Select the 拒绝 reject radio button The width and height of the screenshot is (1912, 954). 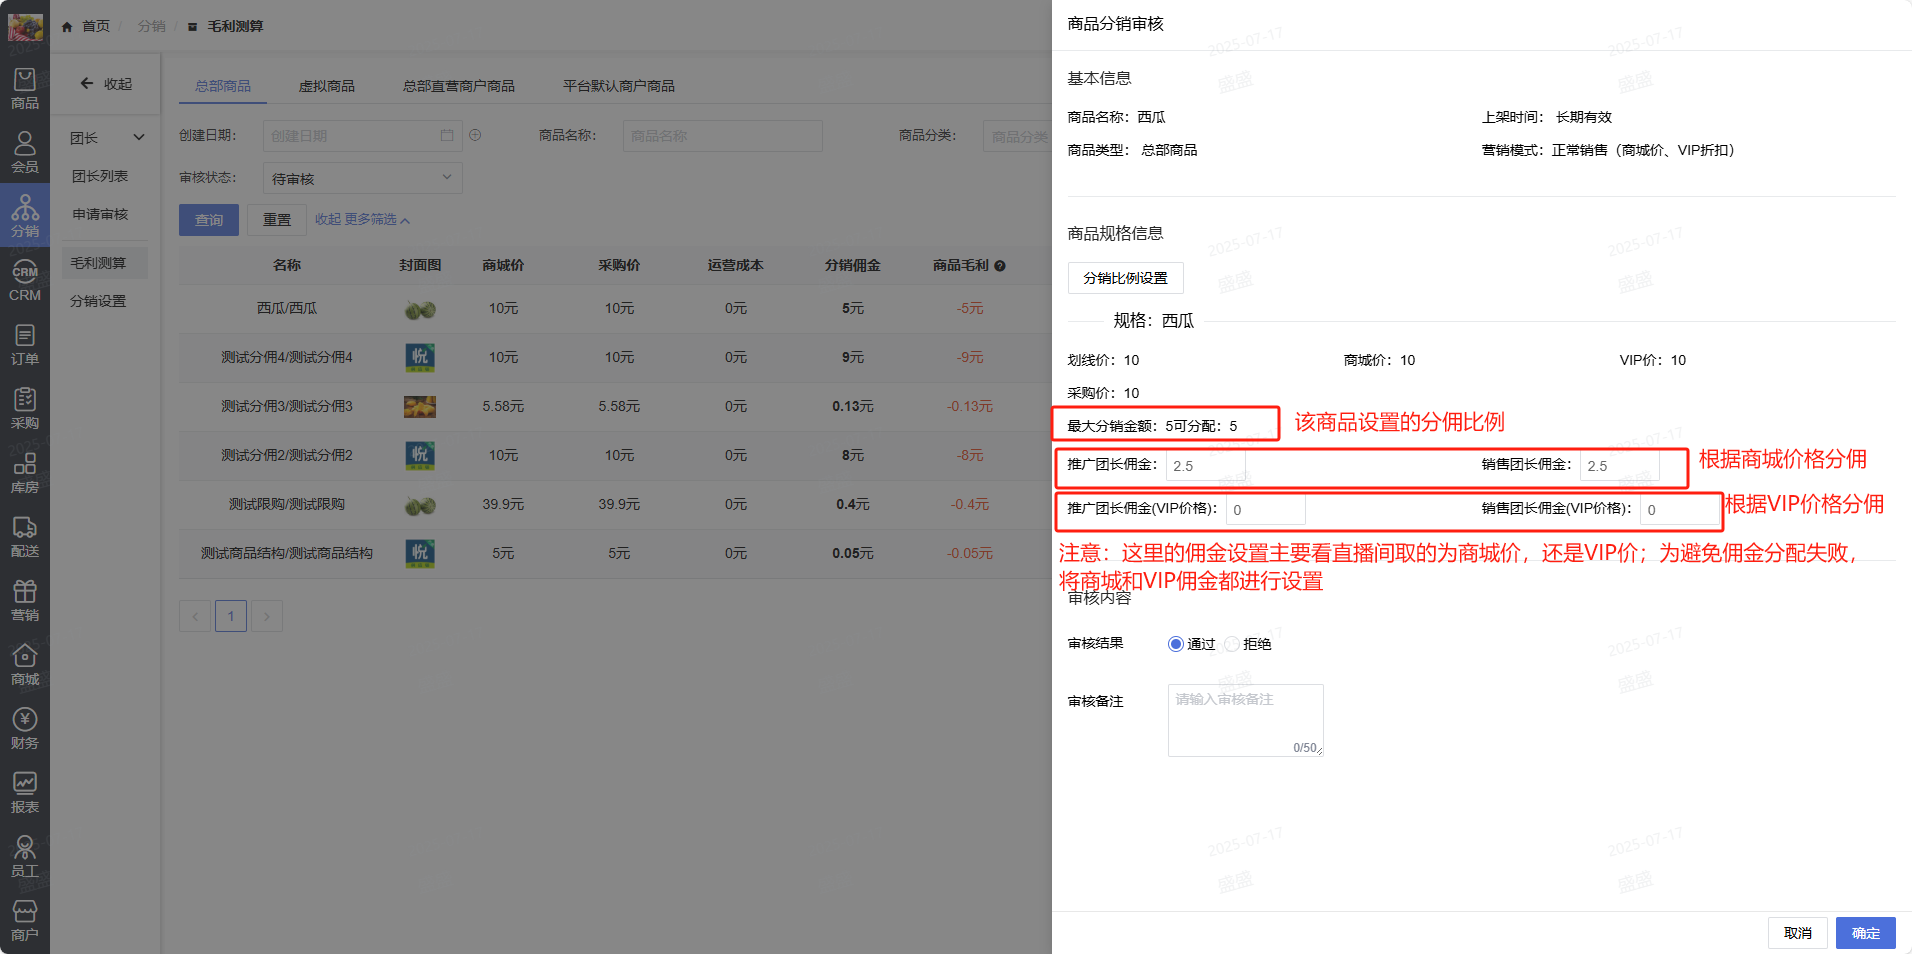[x=1232, y=644]
